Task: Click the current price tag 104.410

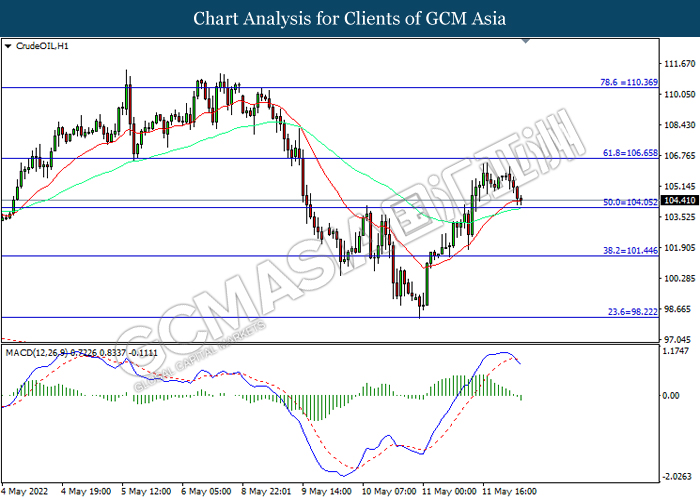Action: (679, 200)
